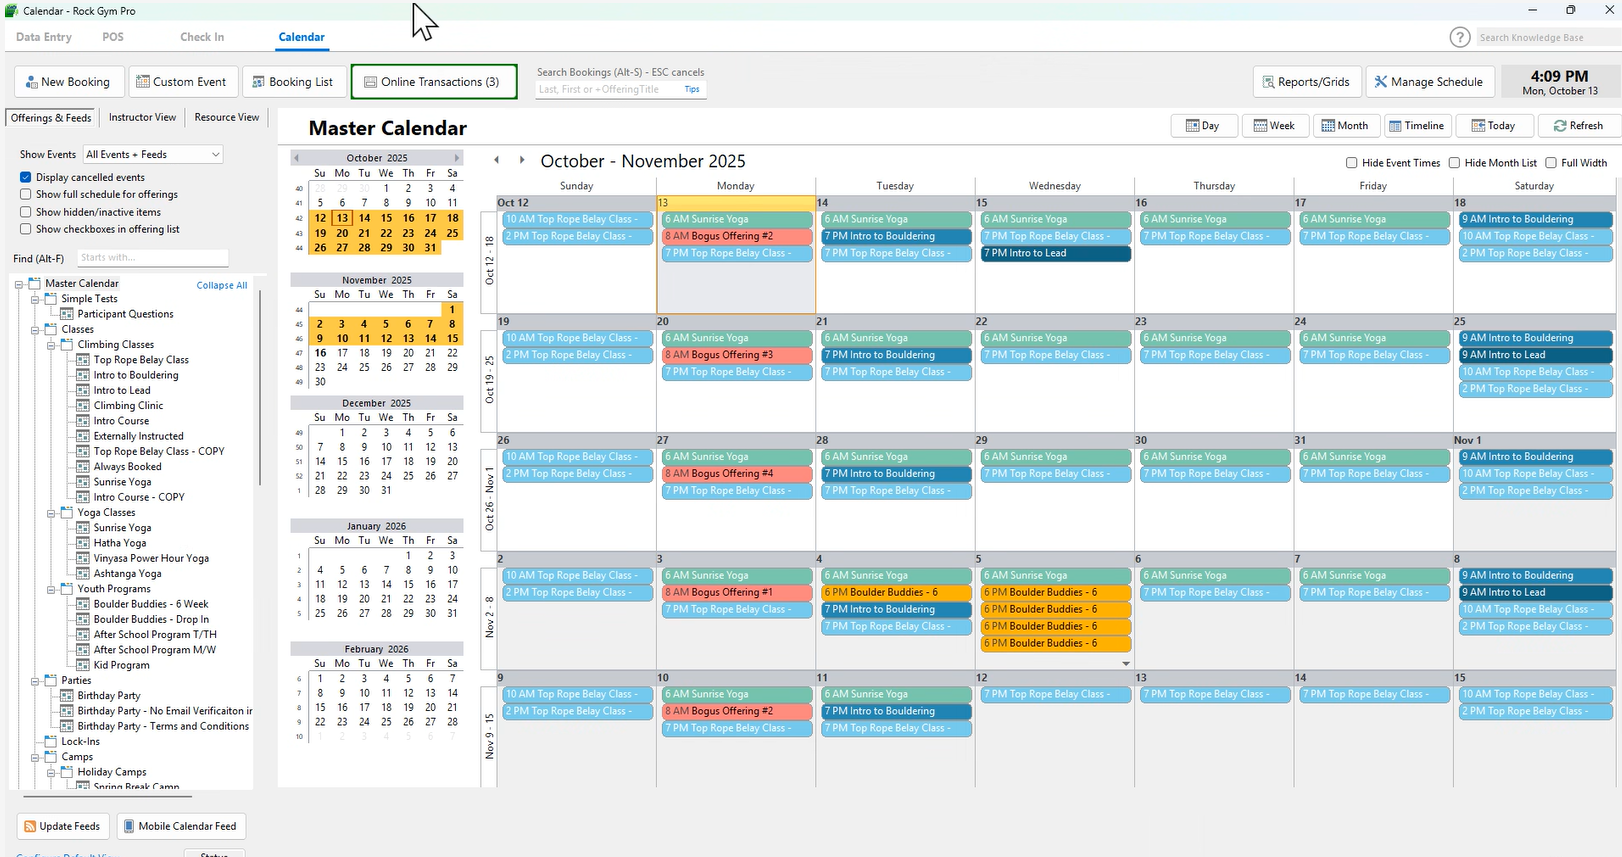Click the Intro to Bouldering tree icon
Viewport: 1622px width, 857px height.
(x=84, y=375)
